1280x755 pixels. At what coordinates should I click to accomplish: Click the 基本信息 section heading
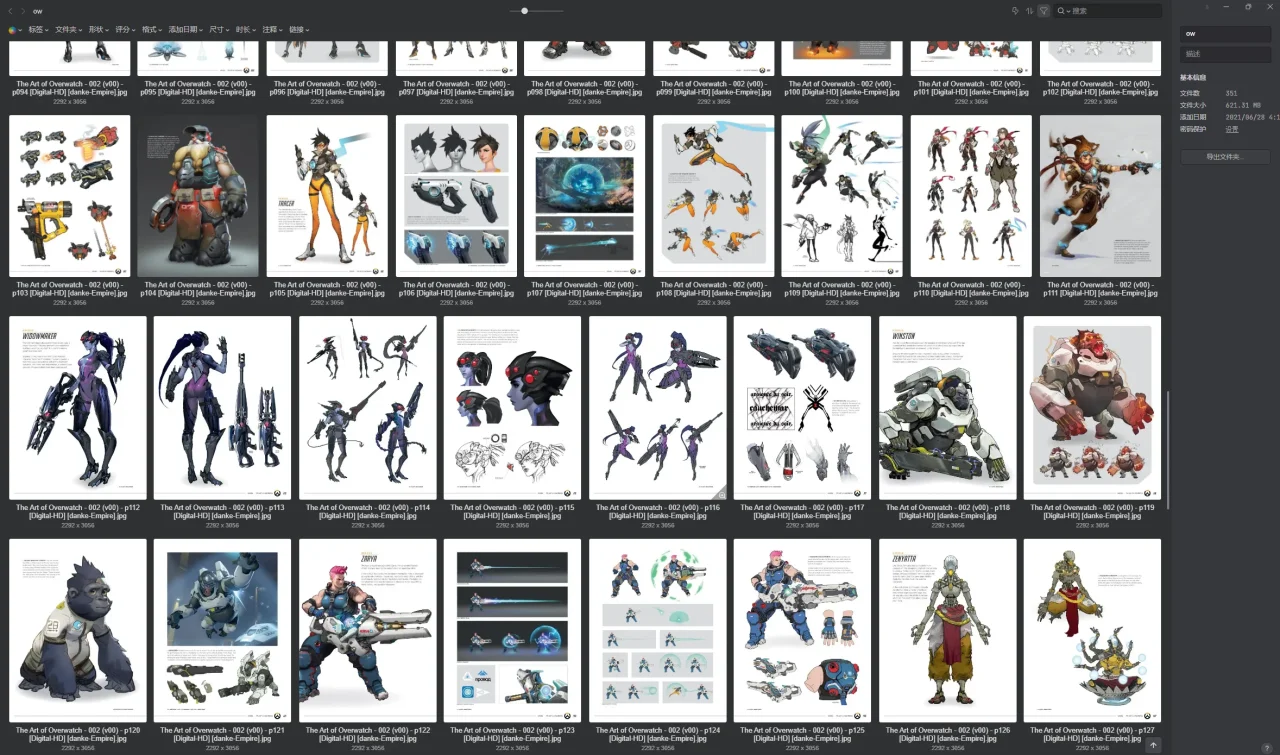coord(1192,77)
